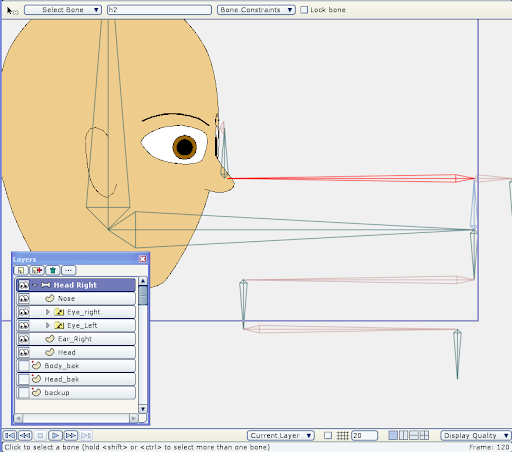Enable the Lock bone checkbox

point(304,10)
